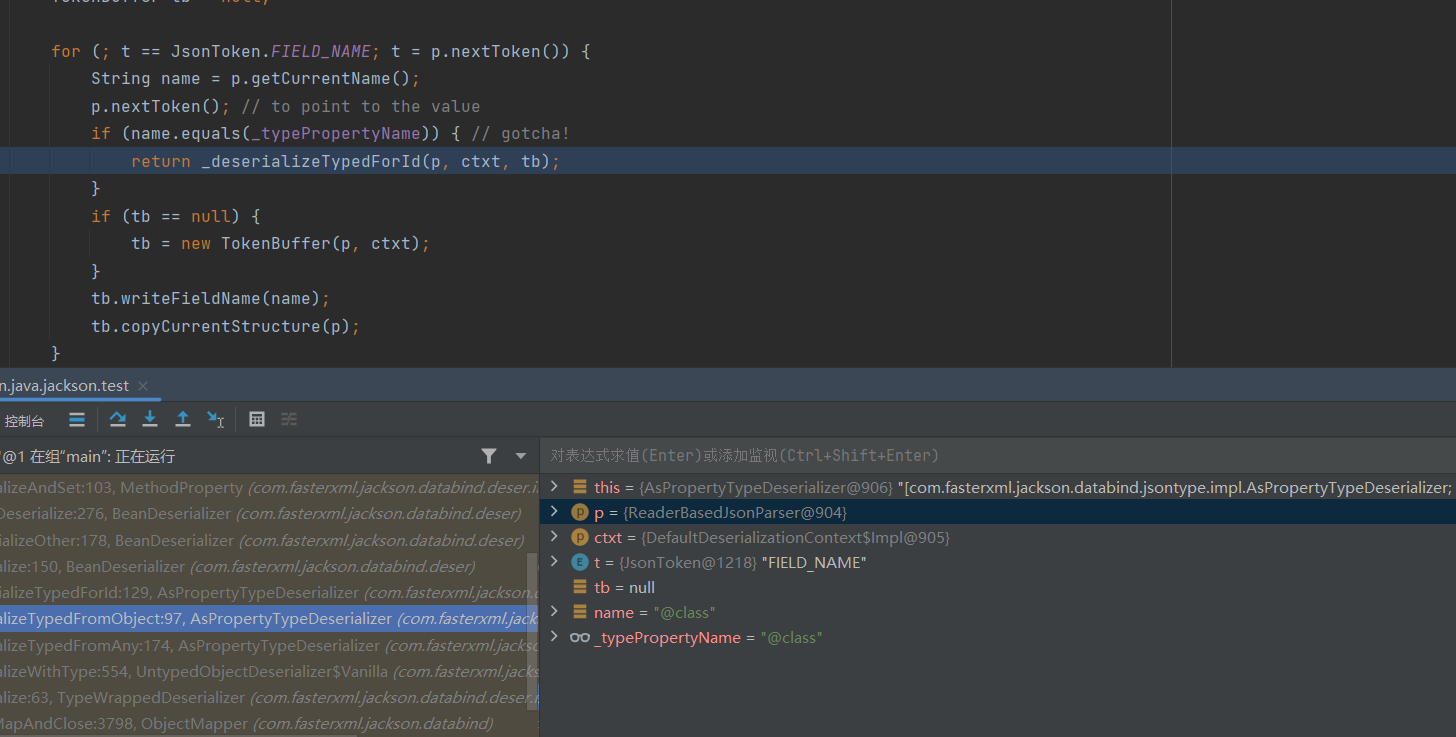Open the thread selector dropdown arrow
1456x737 pixels.
[x=520, y=456]
